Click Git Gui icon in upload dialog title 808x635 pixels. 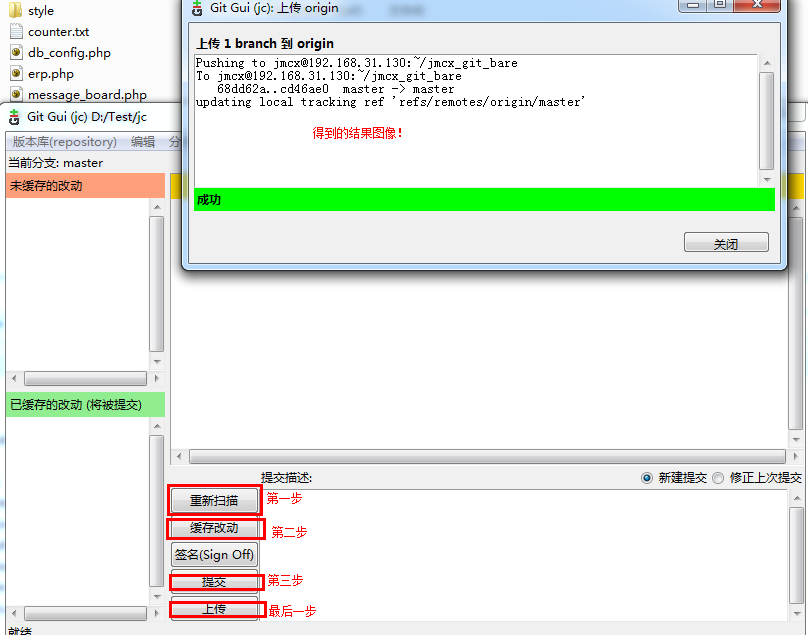click(x=197, y=8)
